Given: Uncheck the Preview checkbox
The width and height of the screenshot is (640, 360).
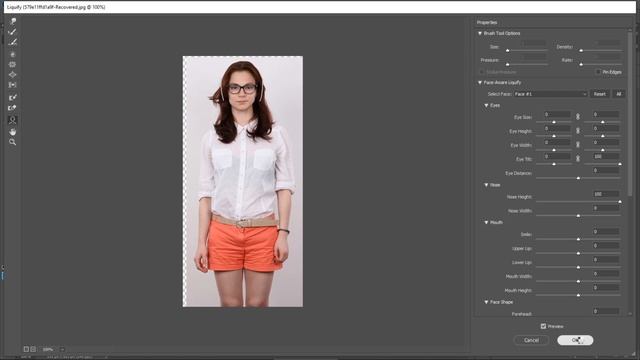Looking at the screenshot, I should (543, 326).
